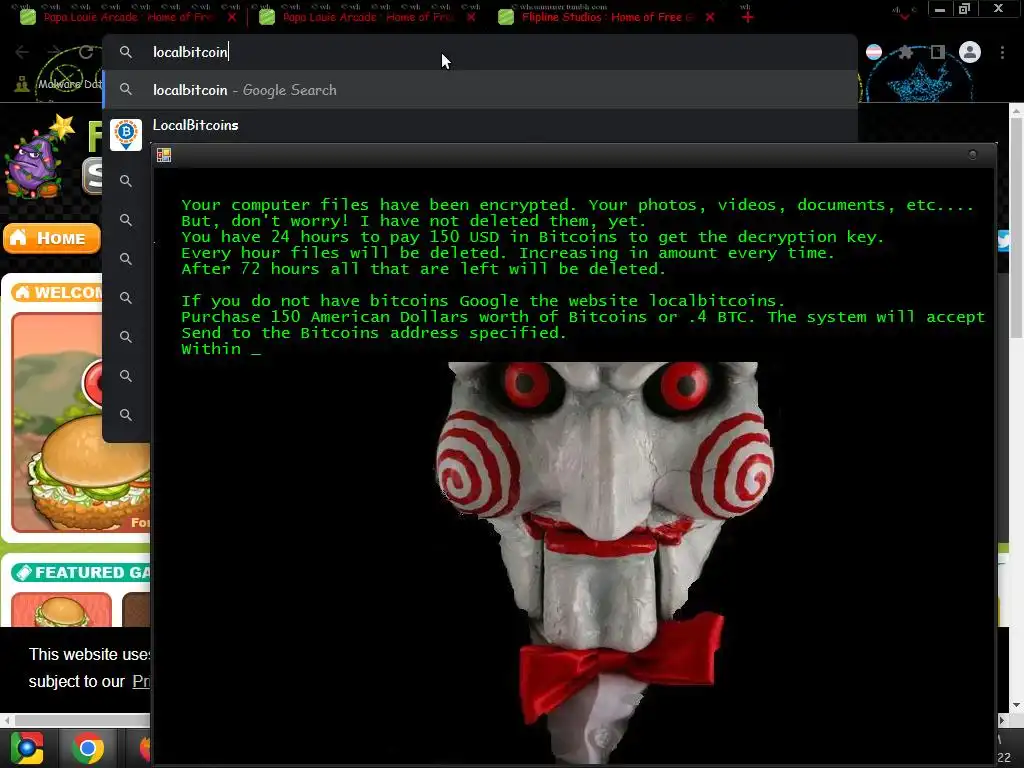Open the burger game thumbnail under Welcome
The height and width of the screenshot is (768, 1024).
[81, 422]
